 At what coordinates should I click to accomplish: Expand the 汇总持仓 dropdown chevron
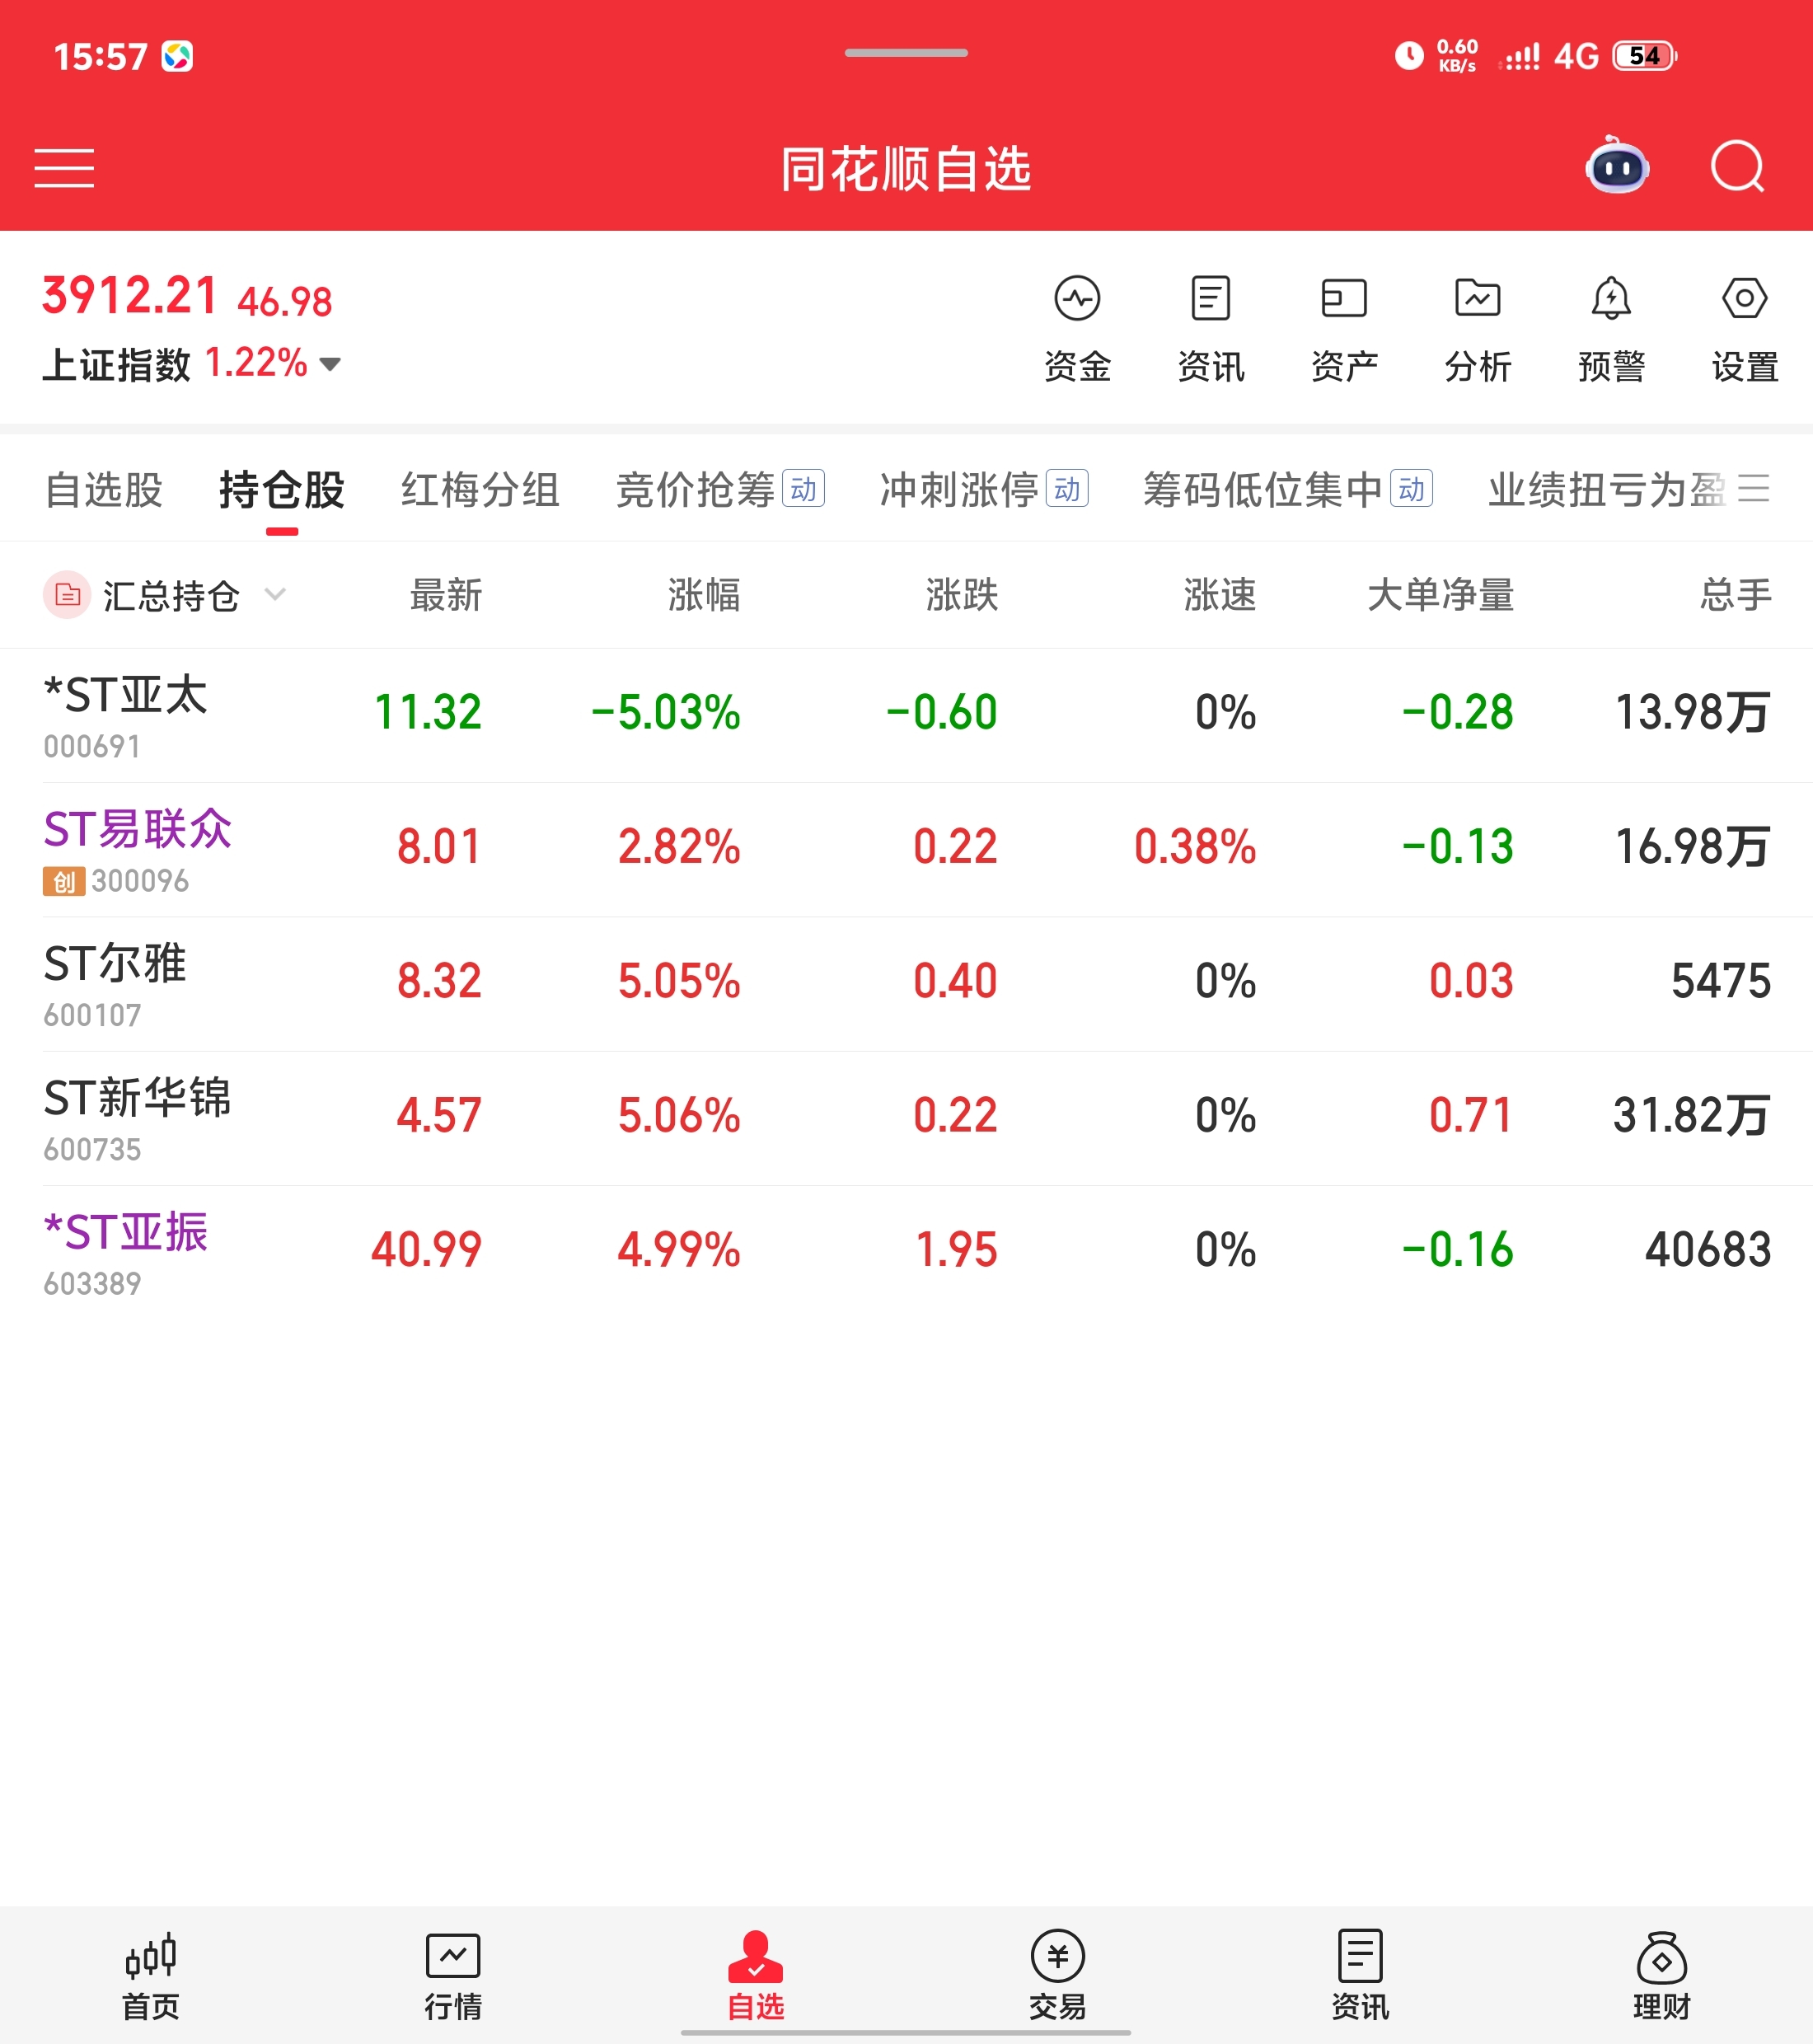pyautogui.click(x=275, y=595)
